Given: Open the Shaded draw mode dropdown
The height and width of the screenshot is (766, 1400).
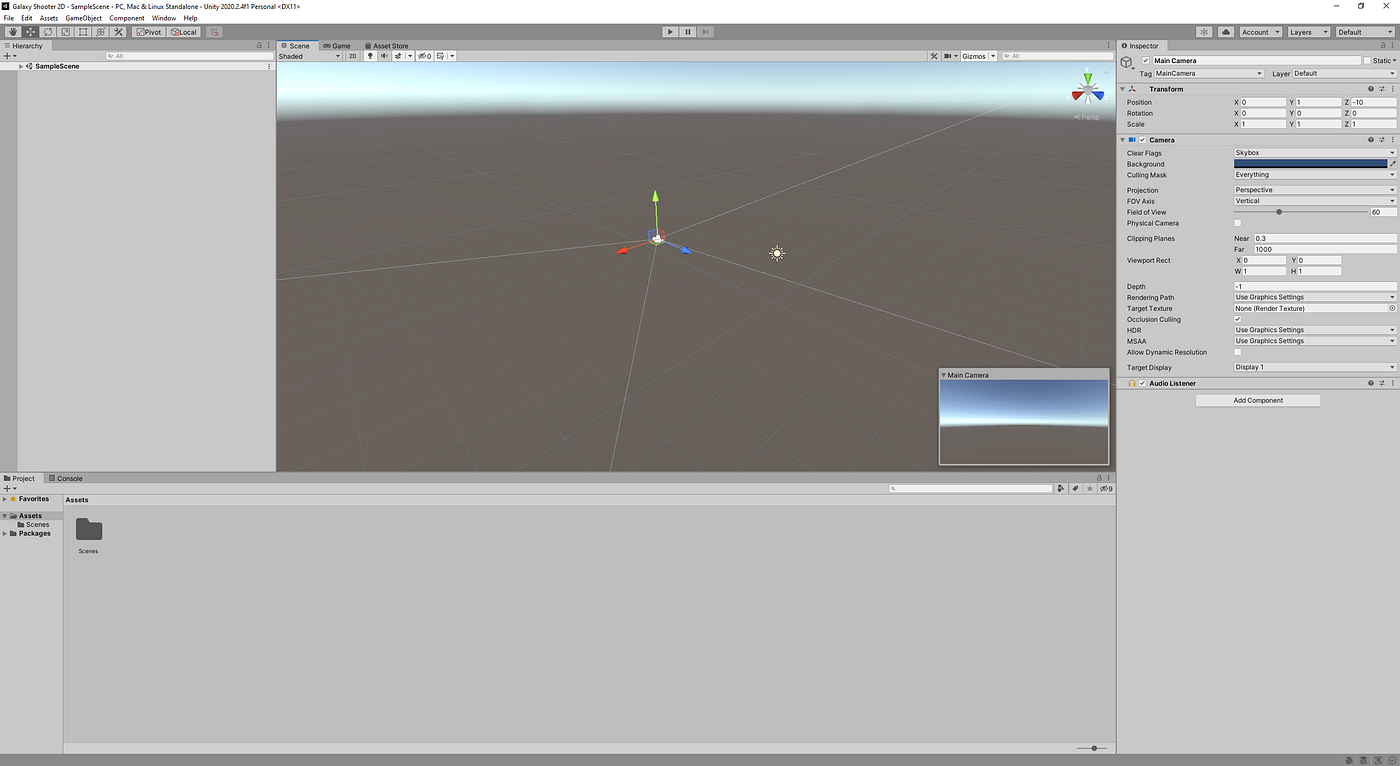Looking at the screenshot, I should 309,56.
